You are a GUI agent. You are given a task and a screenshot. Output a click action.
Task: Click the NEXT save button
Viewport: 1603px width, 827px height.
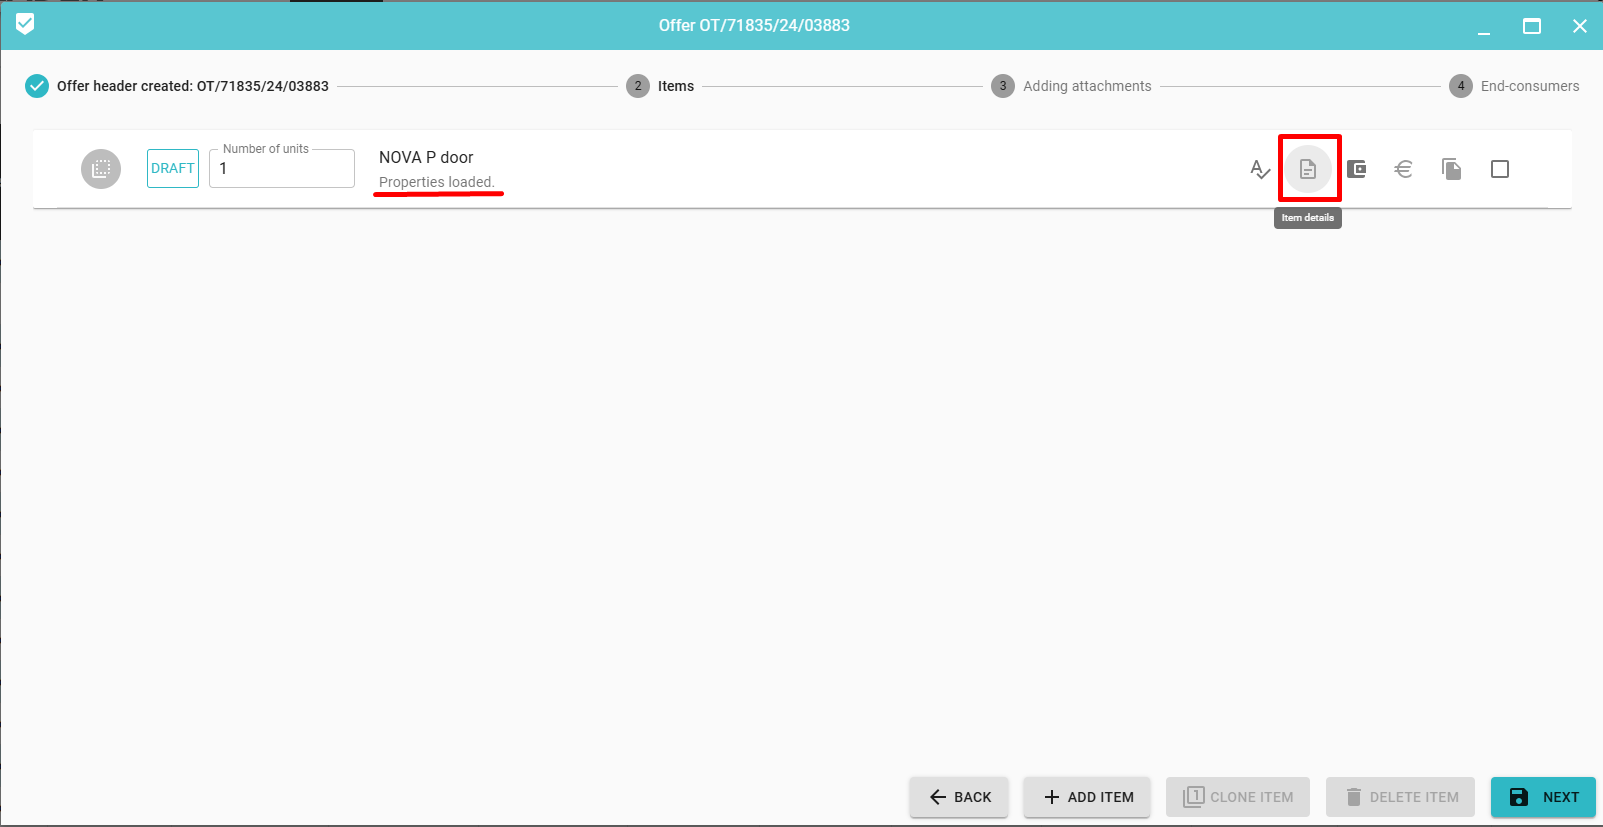click(1543, 797)
